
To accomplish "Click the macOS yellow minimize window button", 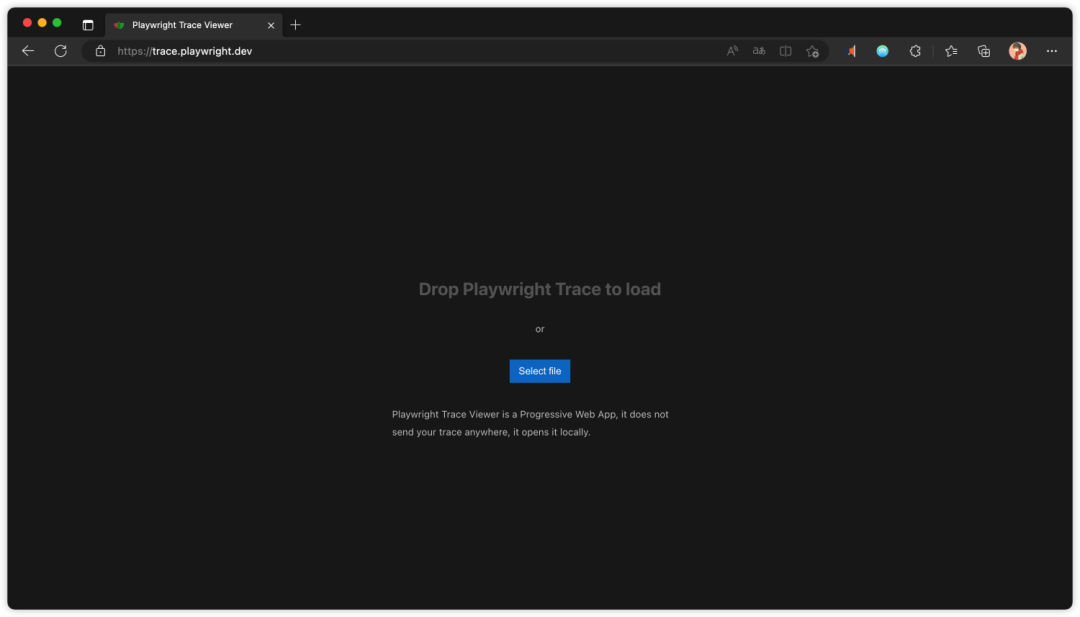I will [x=42, y=23].
